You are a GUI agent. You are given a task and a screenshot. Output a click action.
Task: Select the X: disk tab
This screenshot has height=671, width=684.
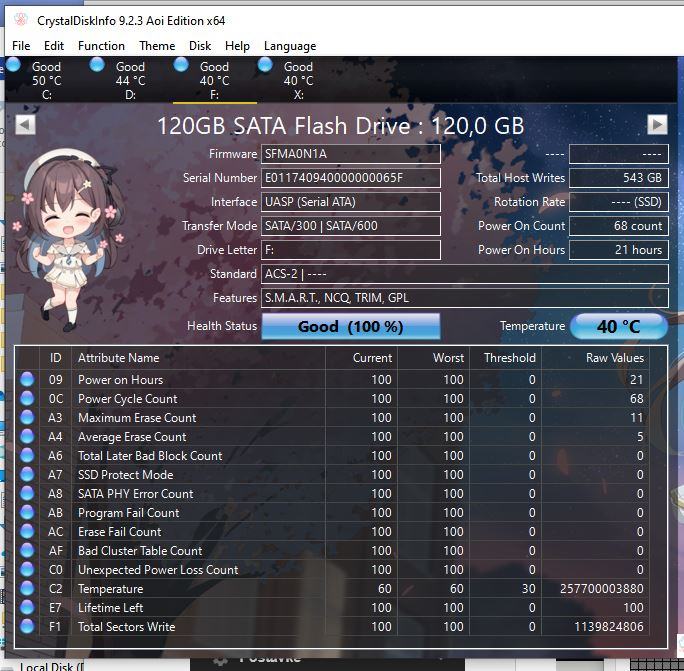point(298,80)
